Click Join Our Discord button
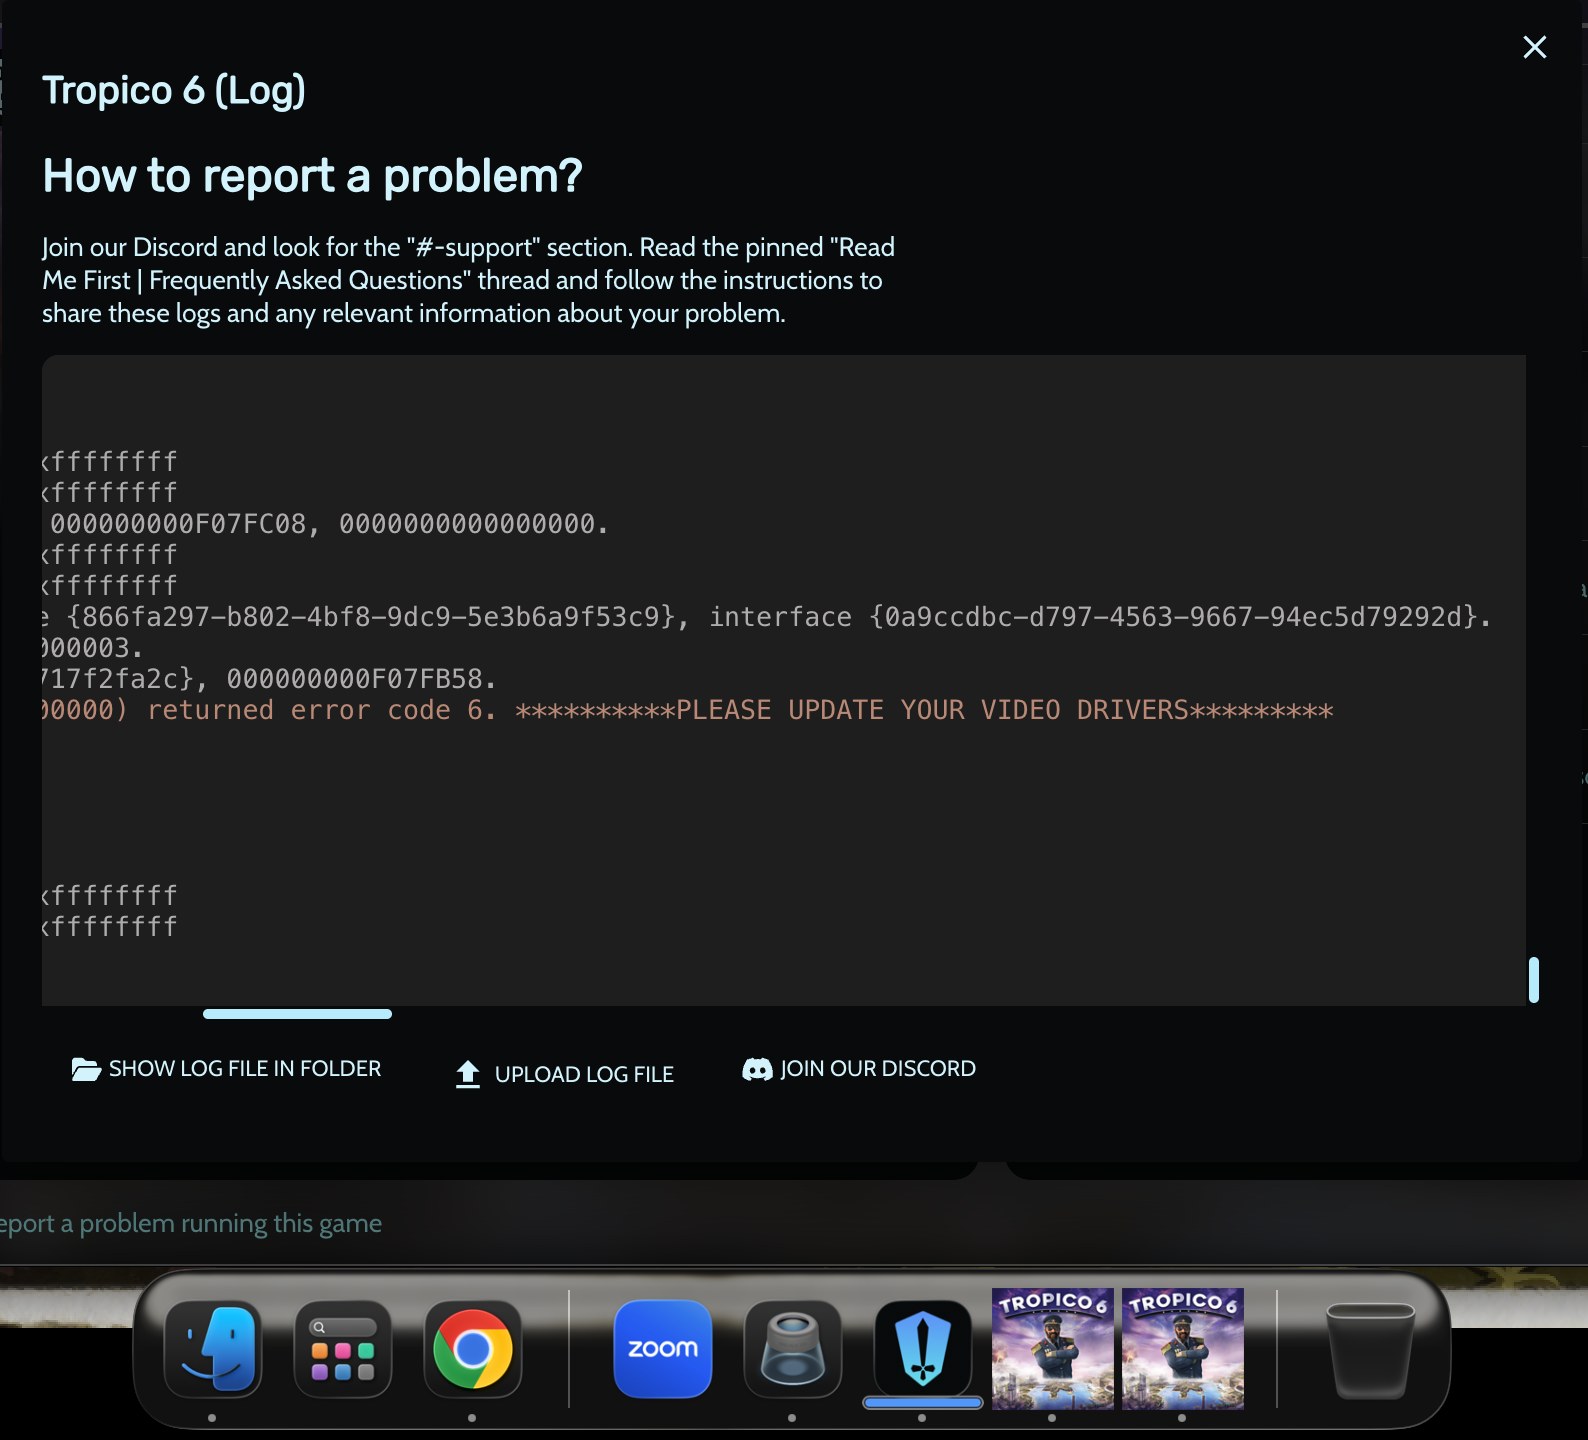Viewport: 1588px width, 1440px height. 859,1069
